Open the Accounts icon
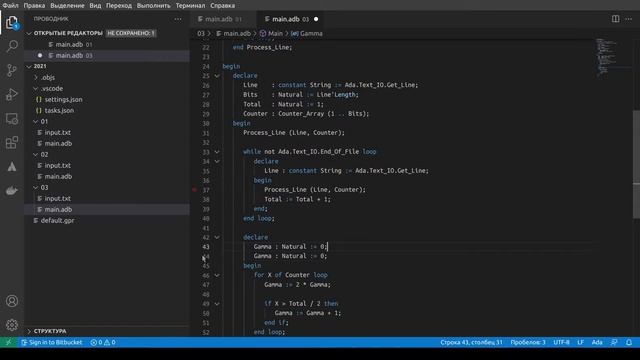 [x=12, y=301]
